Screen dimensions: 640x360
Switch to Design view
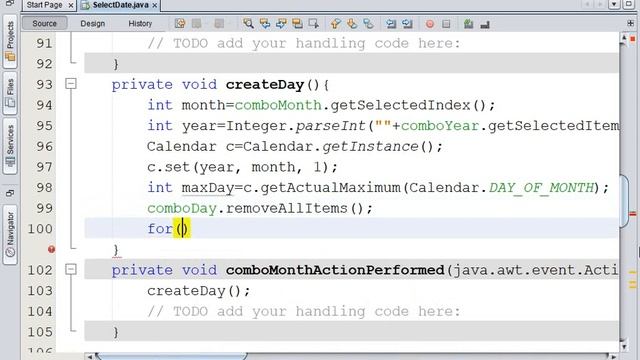click(x=93, y=23)
